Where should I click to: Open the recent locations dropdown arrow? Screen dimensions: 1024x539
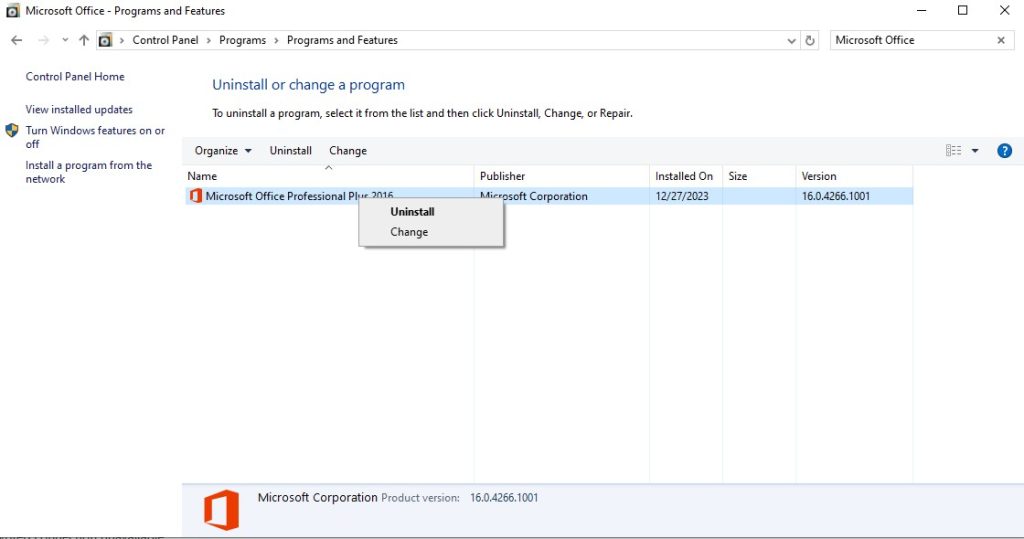65,41
